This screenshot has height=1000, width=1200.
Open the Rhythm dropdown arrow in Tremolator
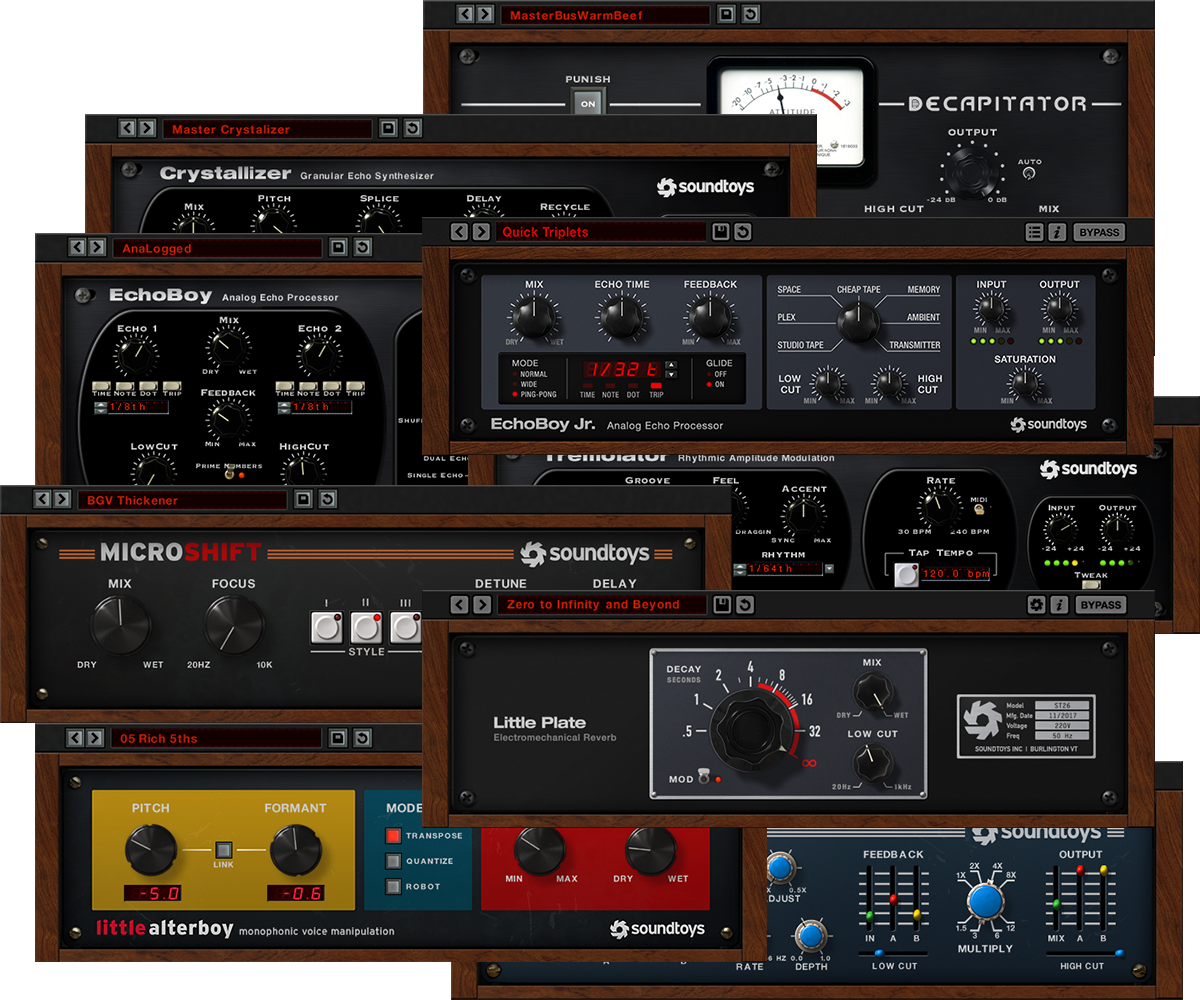(829, 569)
